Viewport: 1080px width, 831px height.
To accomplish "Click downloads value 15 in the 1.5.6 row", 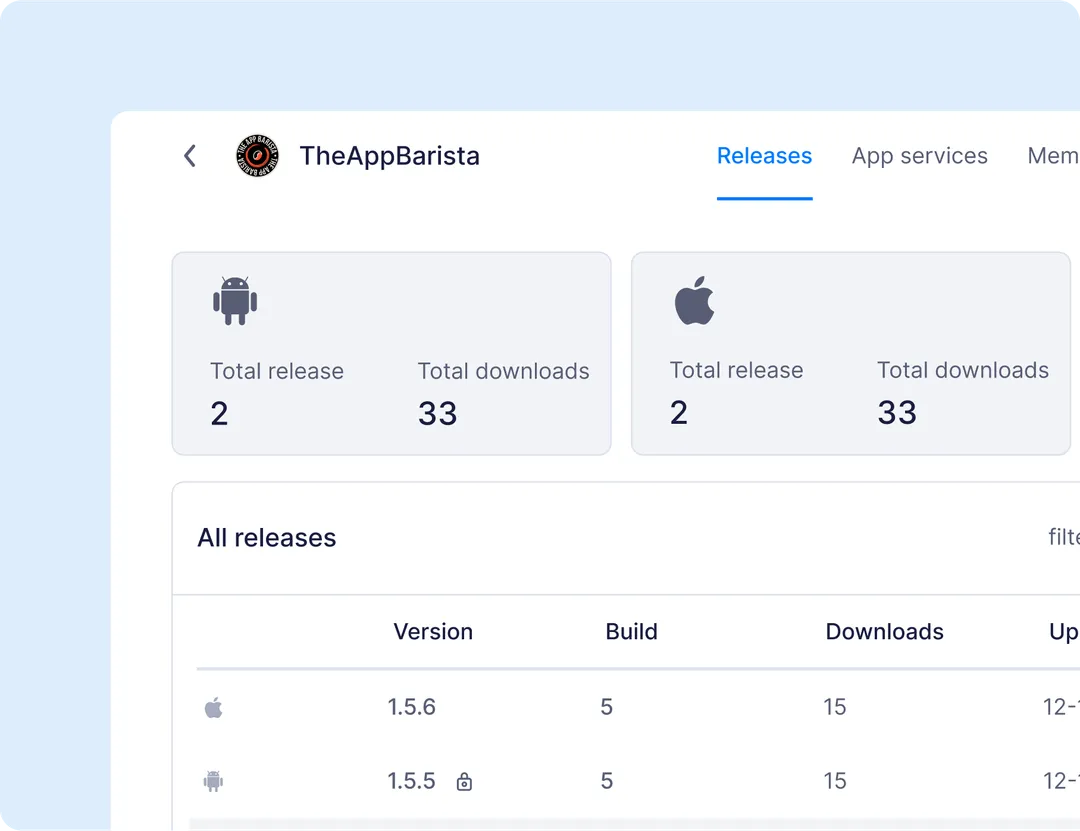I will coord(835,707).
